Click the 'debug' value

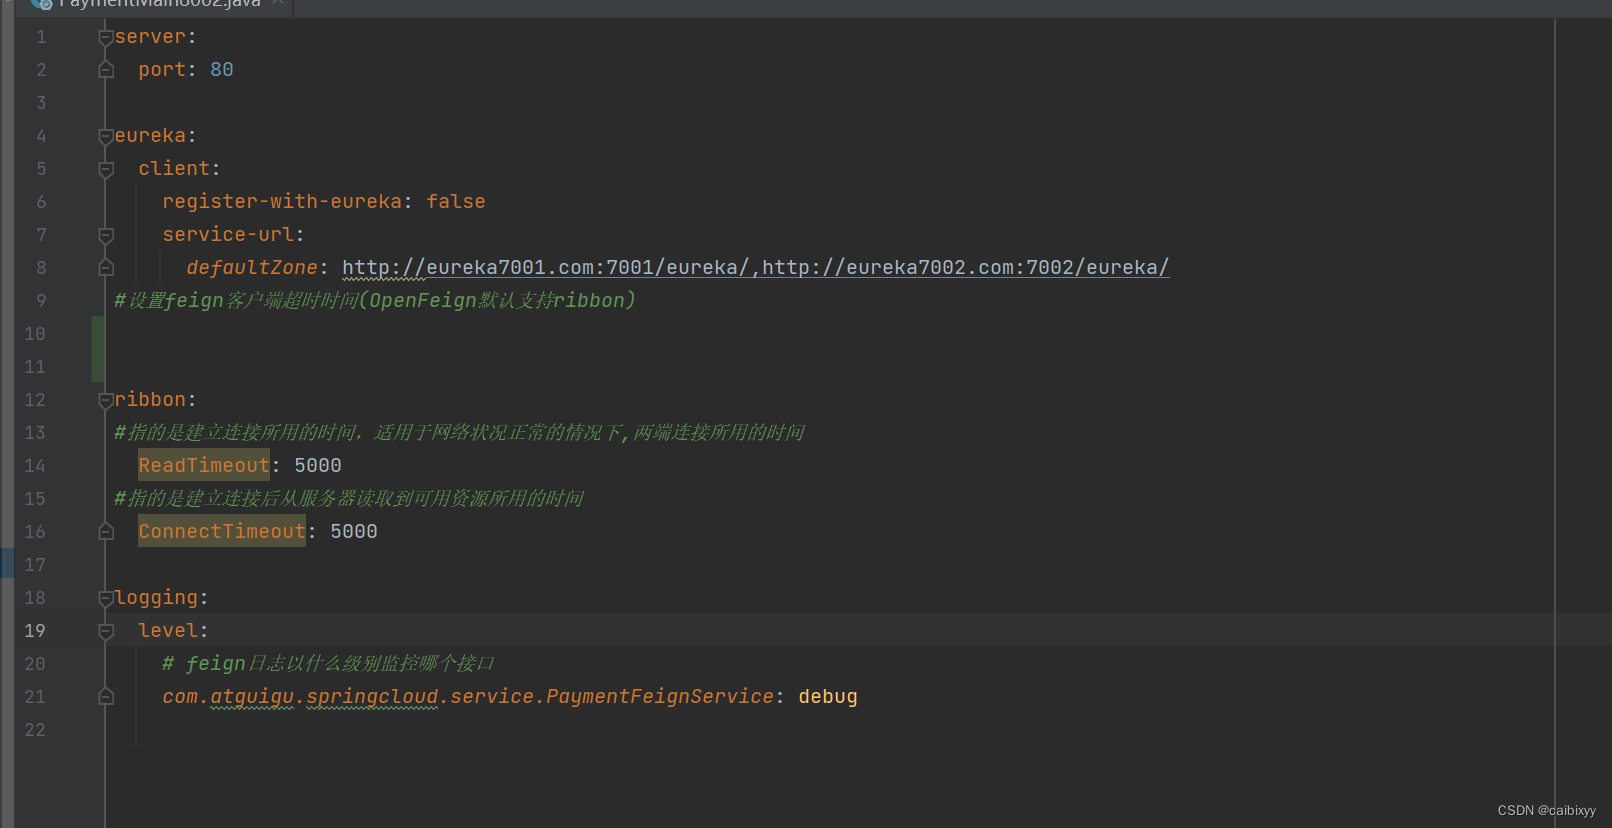[x=828, y=697]
